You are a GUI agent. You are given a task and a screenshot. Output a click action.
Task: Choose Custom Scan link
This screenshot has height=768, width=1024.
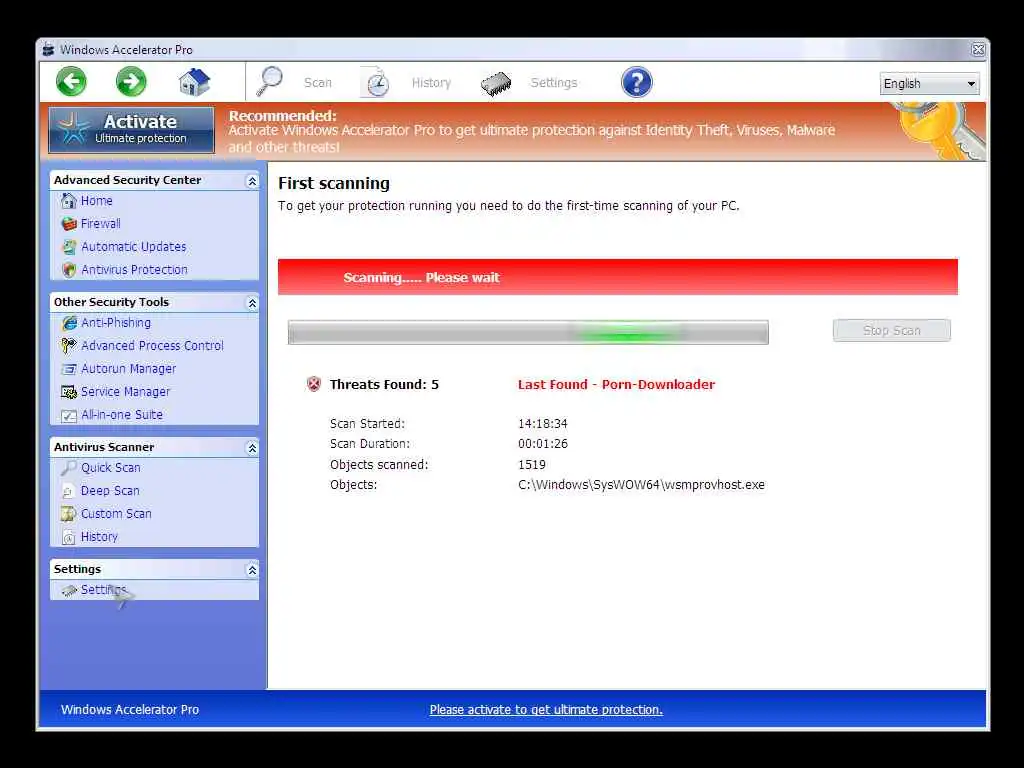coord(116,514)
